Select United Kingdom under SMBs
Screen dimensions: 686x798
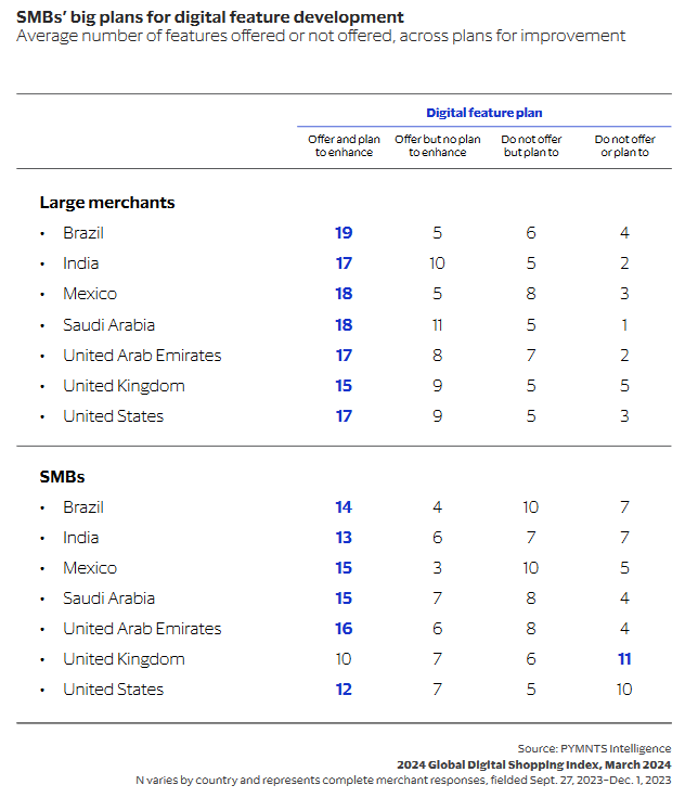pyautogui.click(x=123, y=659)
